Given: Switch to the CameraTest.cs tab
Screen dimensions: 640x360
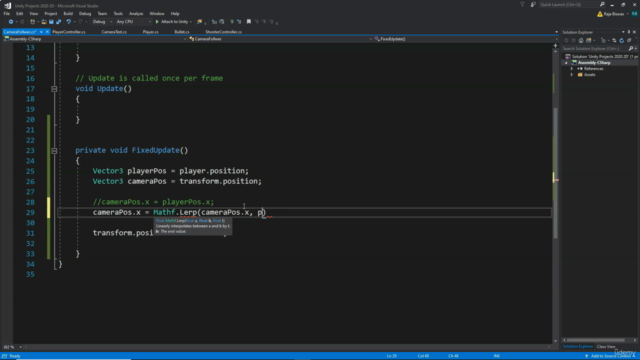Looking at the screenshot, I should tap(114, 32).
